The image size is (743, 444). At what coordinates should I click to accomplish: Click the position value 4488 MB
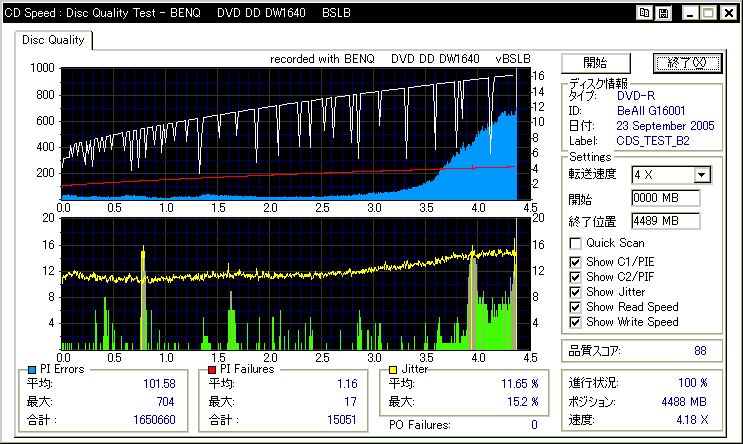tap(684, 402)
